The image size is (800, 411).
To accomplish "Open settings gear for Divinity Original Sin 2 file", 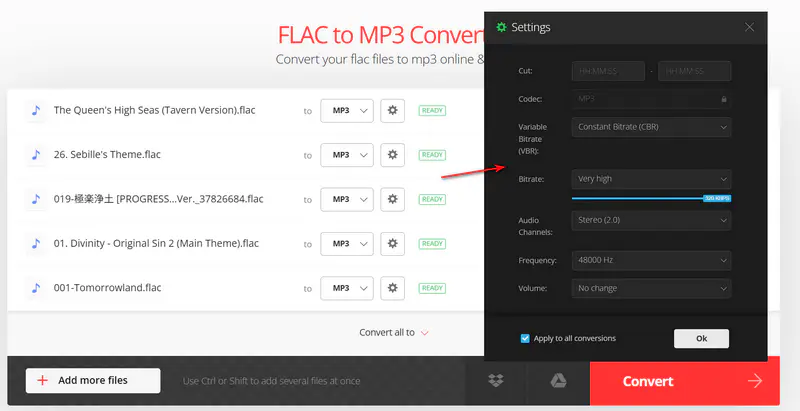I will pyautogui.click(x=392, y=244).
